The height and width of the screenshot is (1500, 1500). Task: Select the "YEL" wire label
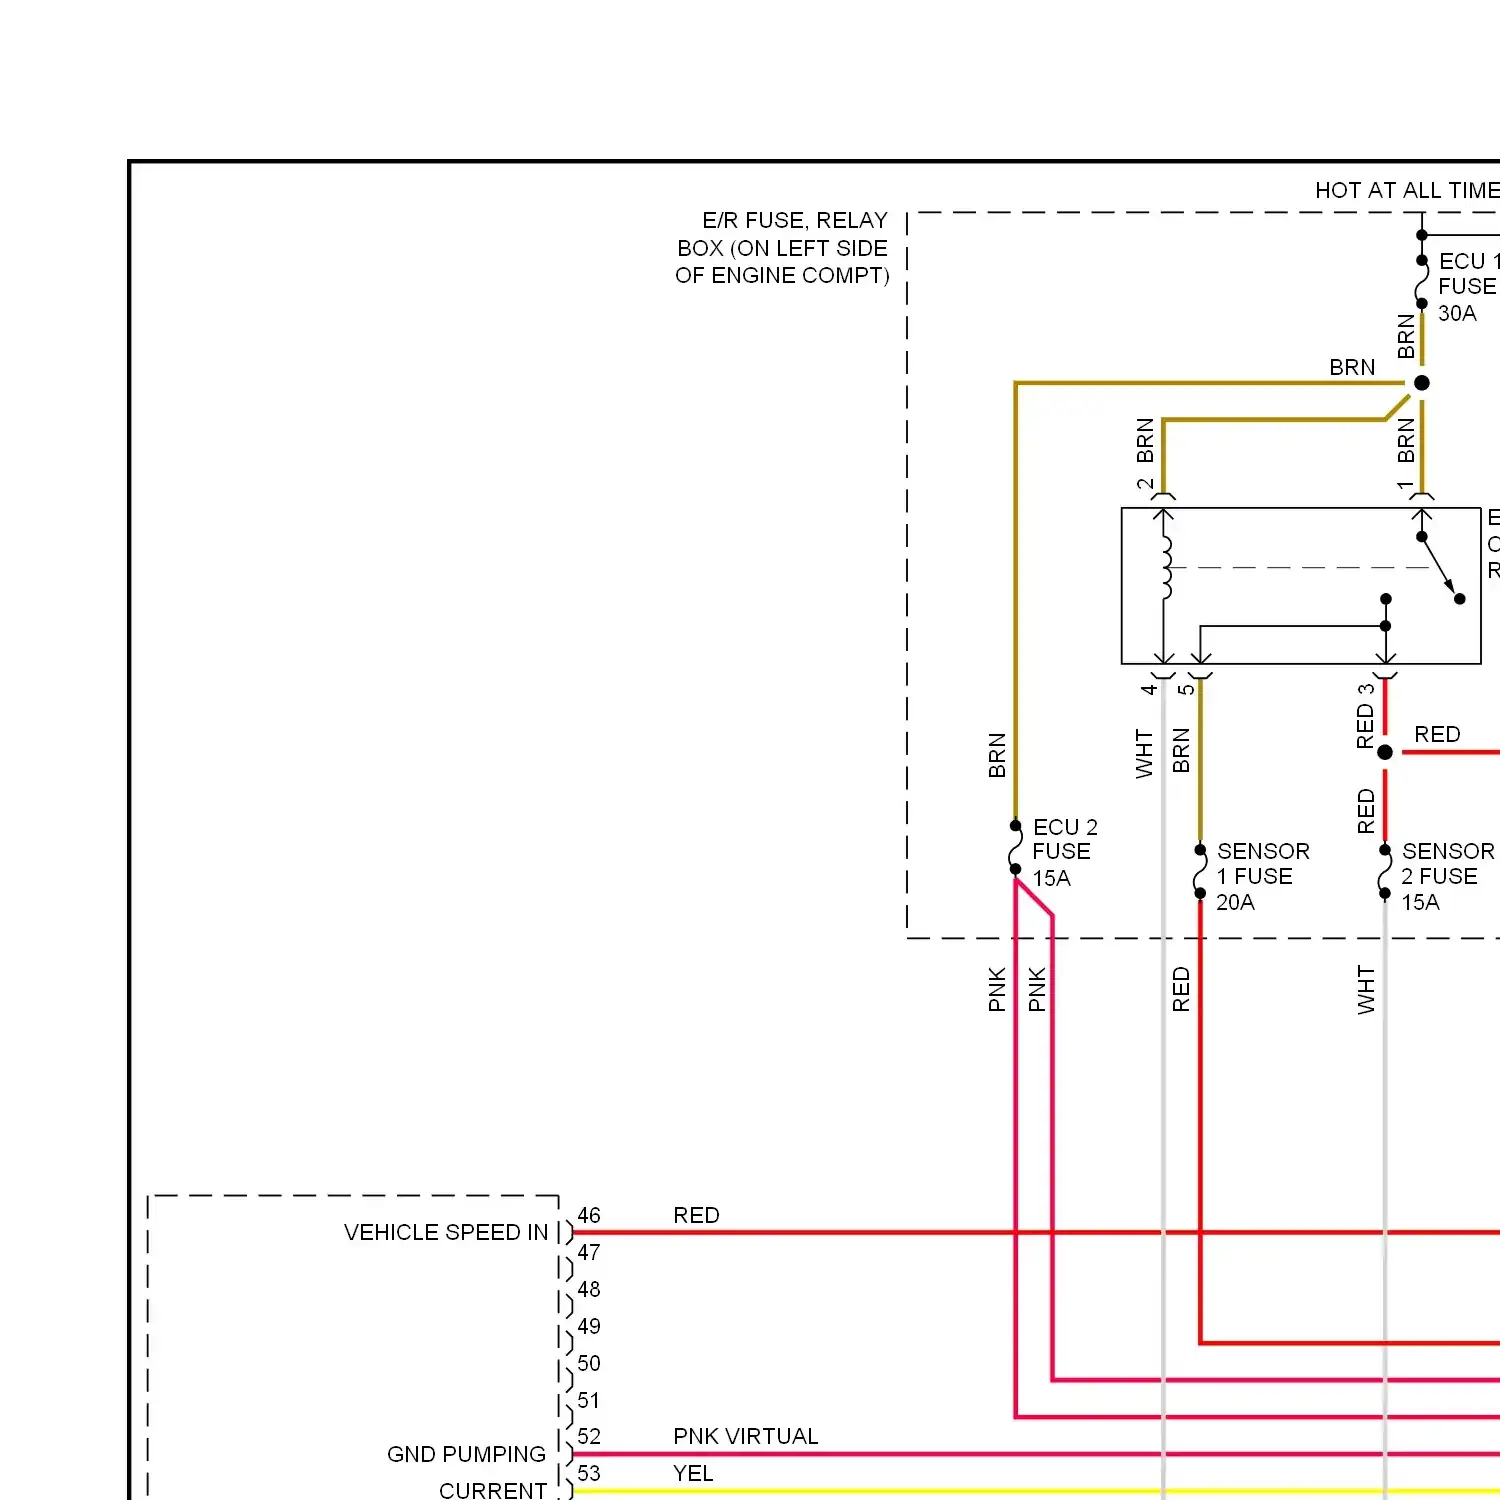point(693,1473)
